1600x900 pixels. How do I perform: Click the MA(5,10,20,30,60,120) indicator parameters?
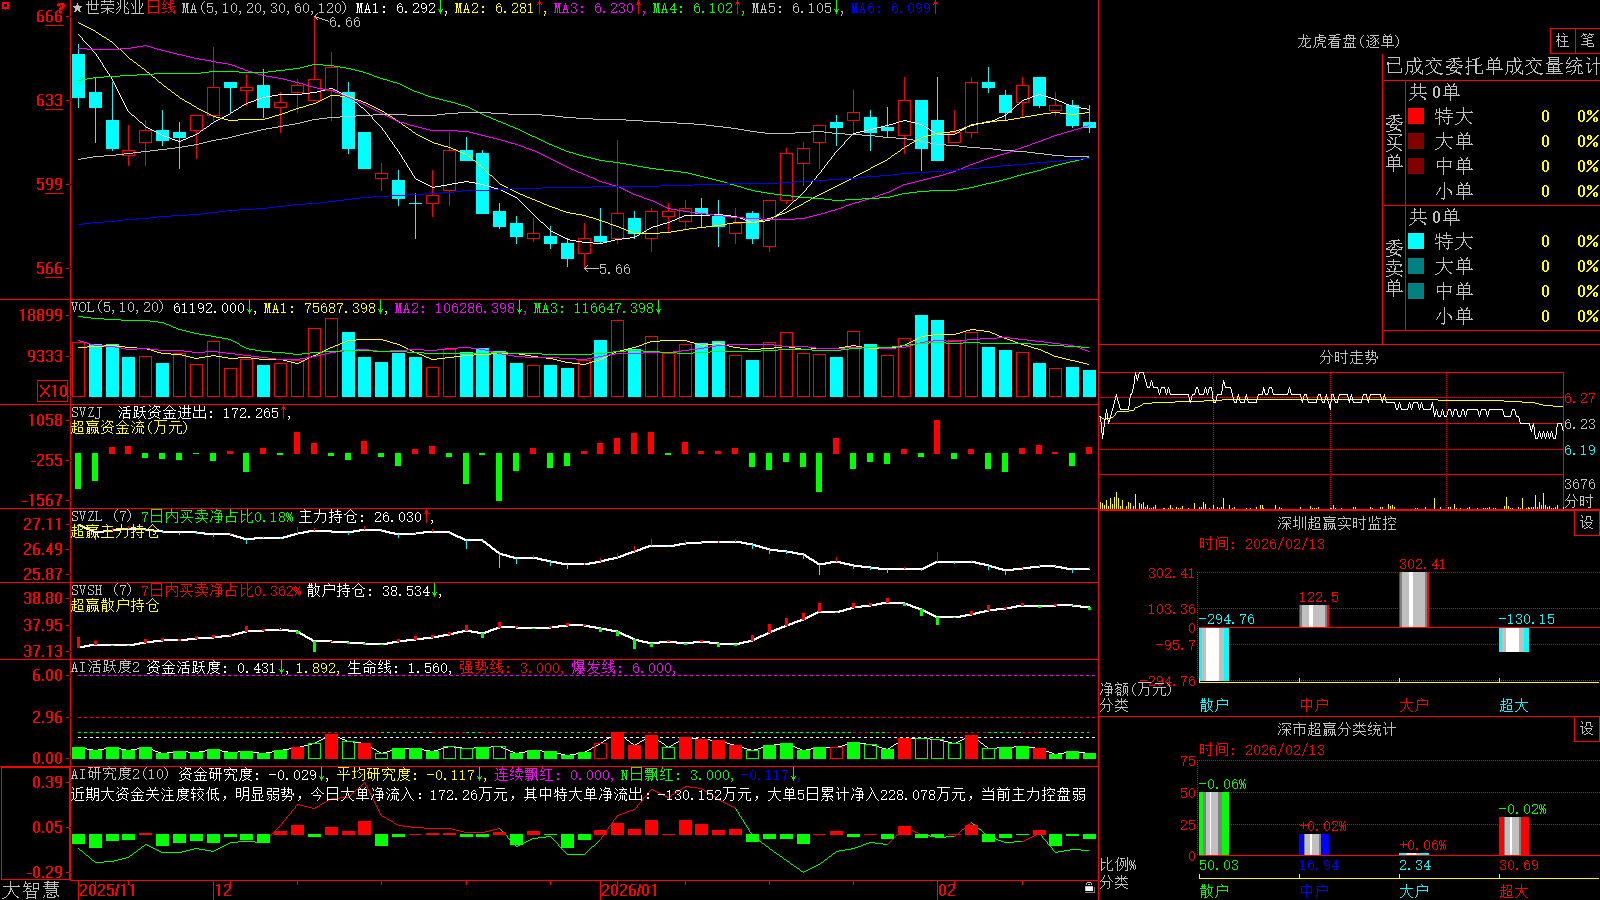pyautogui.click(x=264, y=8)
